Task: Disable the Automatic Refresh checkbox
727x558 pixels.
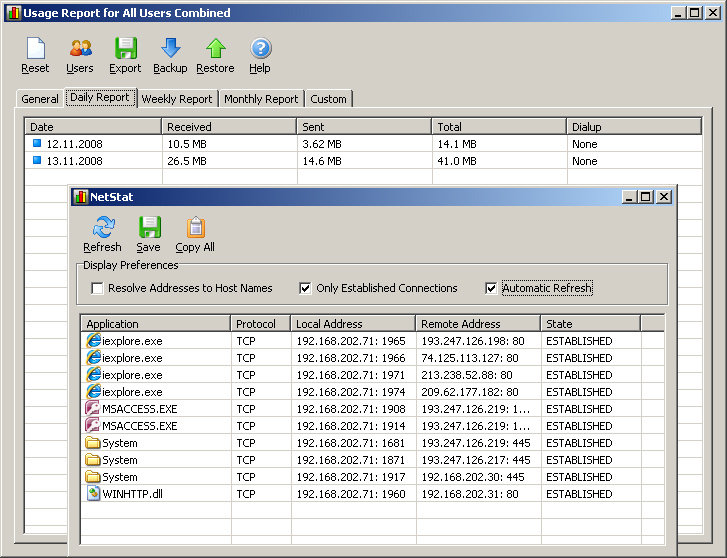Action: [491, 289]
